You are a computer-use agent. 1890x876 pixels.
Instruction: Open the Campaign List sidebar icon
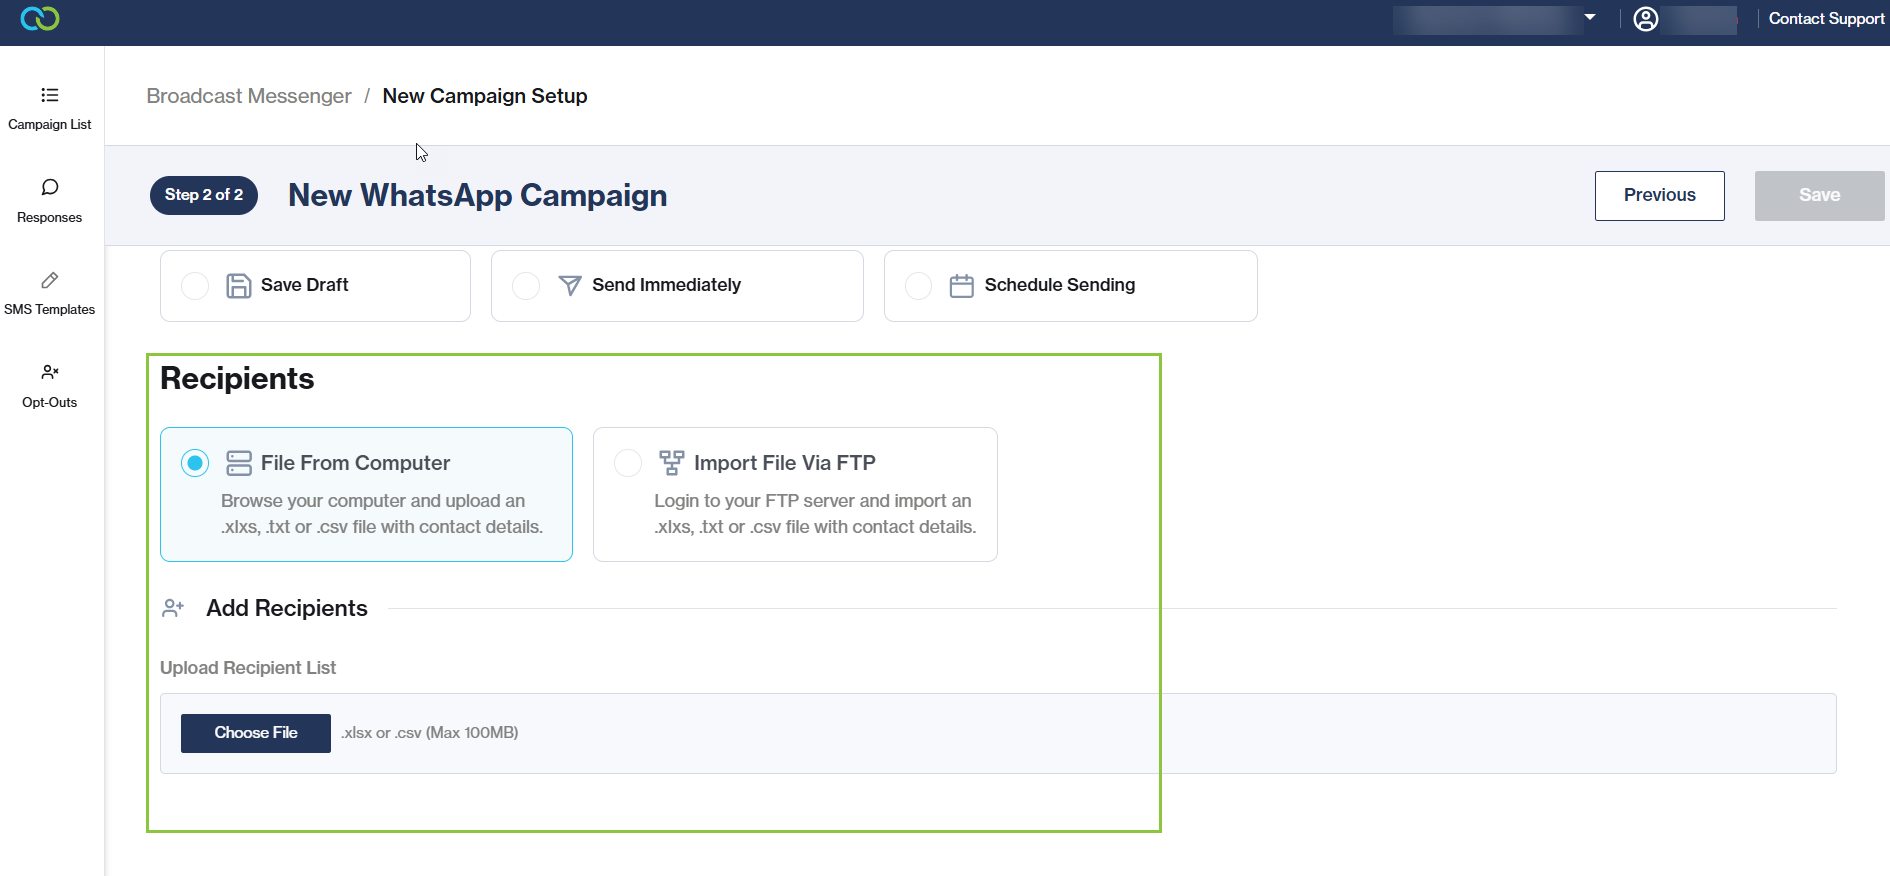pyautogui.click(x=49, y=96)
